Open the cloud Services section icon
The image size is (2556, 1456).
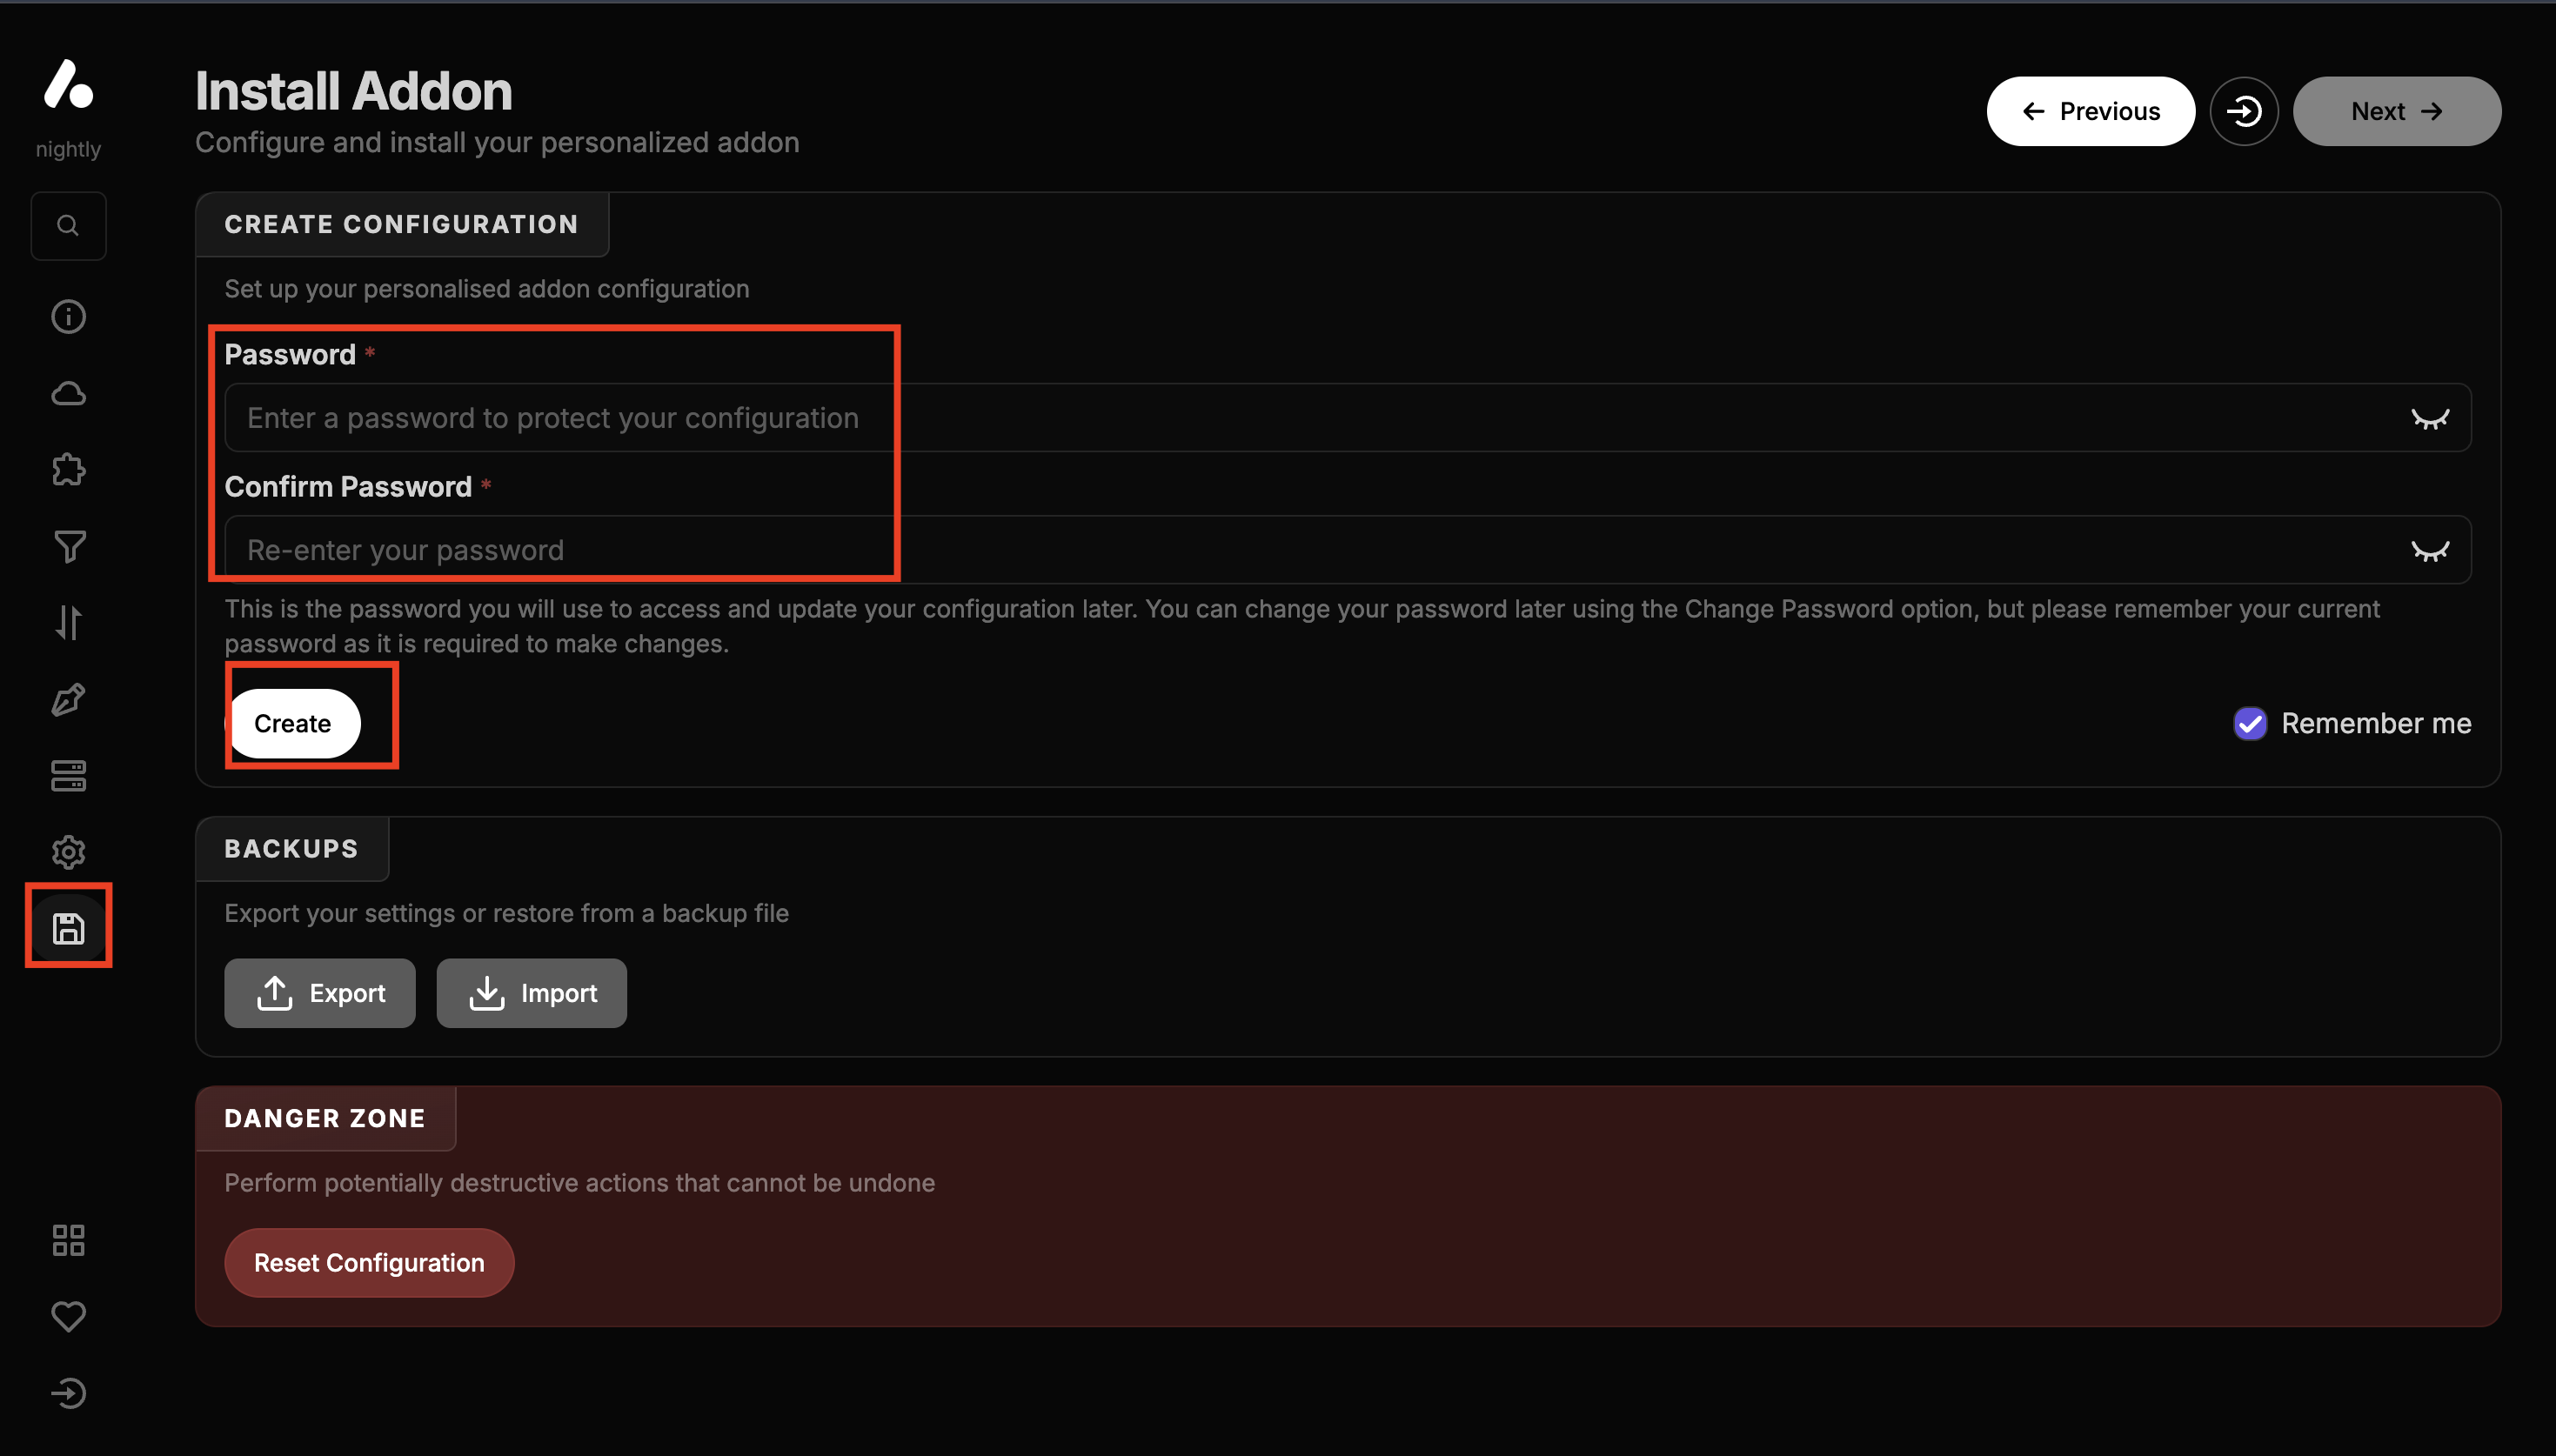[68, 394]
